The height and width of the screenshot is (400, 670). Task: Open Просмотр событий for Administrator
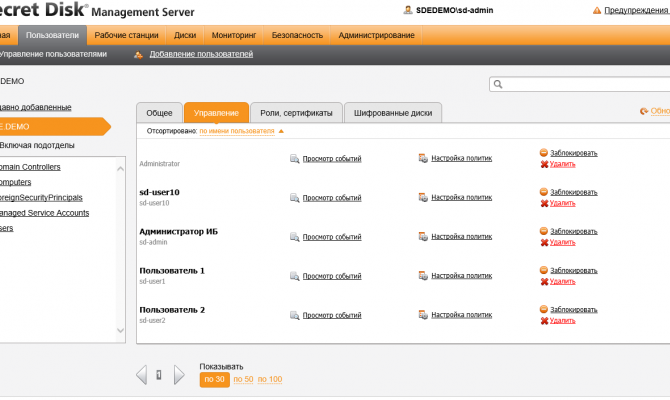(332, 159)
